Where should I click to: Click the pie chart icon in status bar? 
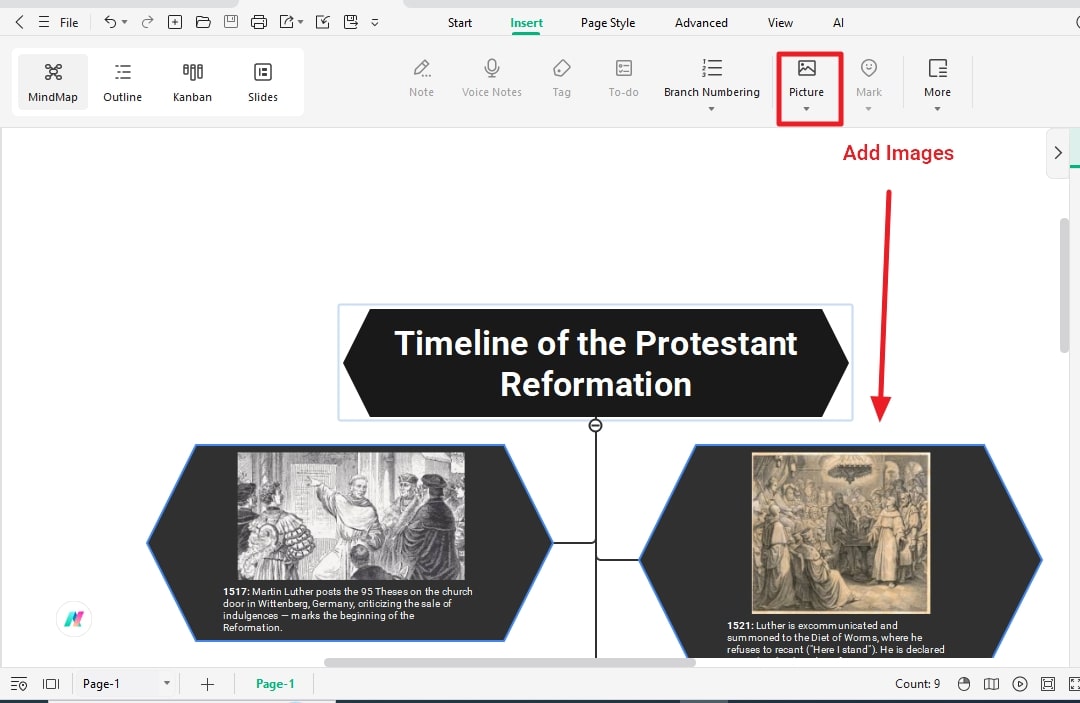pyautogui.click(x=964, y=684)
